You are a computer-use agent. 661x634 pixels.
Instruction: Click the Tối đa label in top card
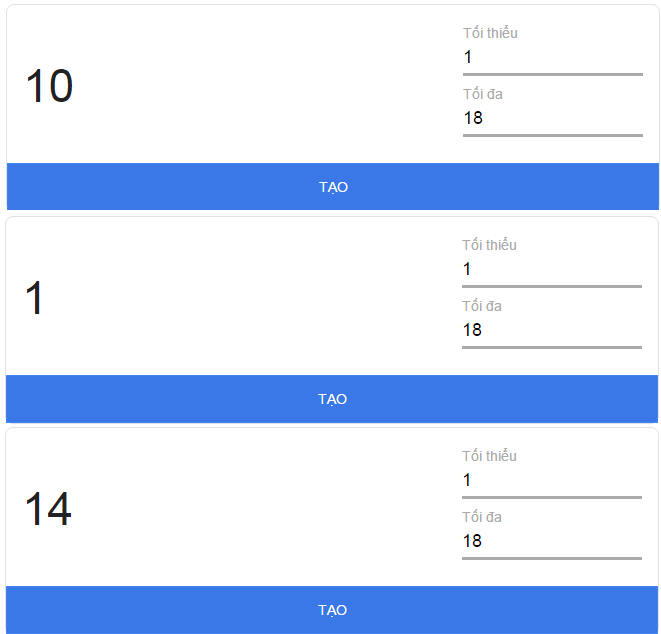[482, 94]
